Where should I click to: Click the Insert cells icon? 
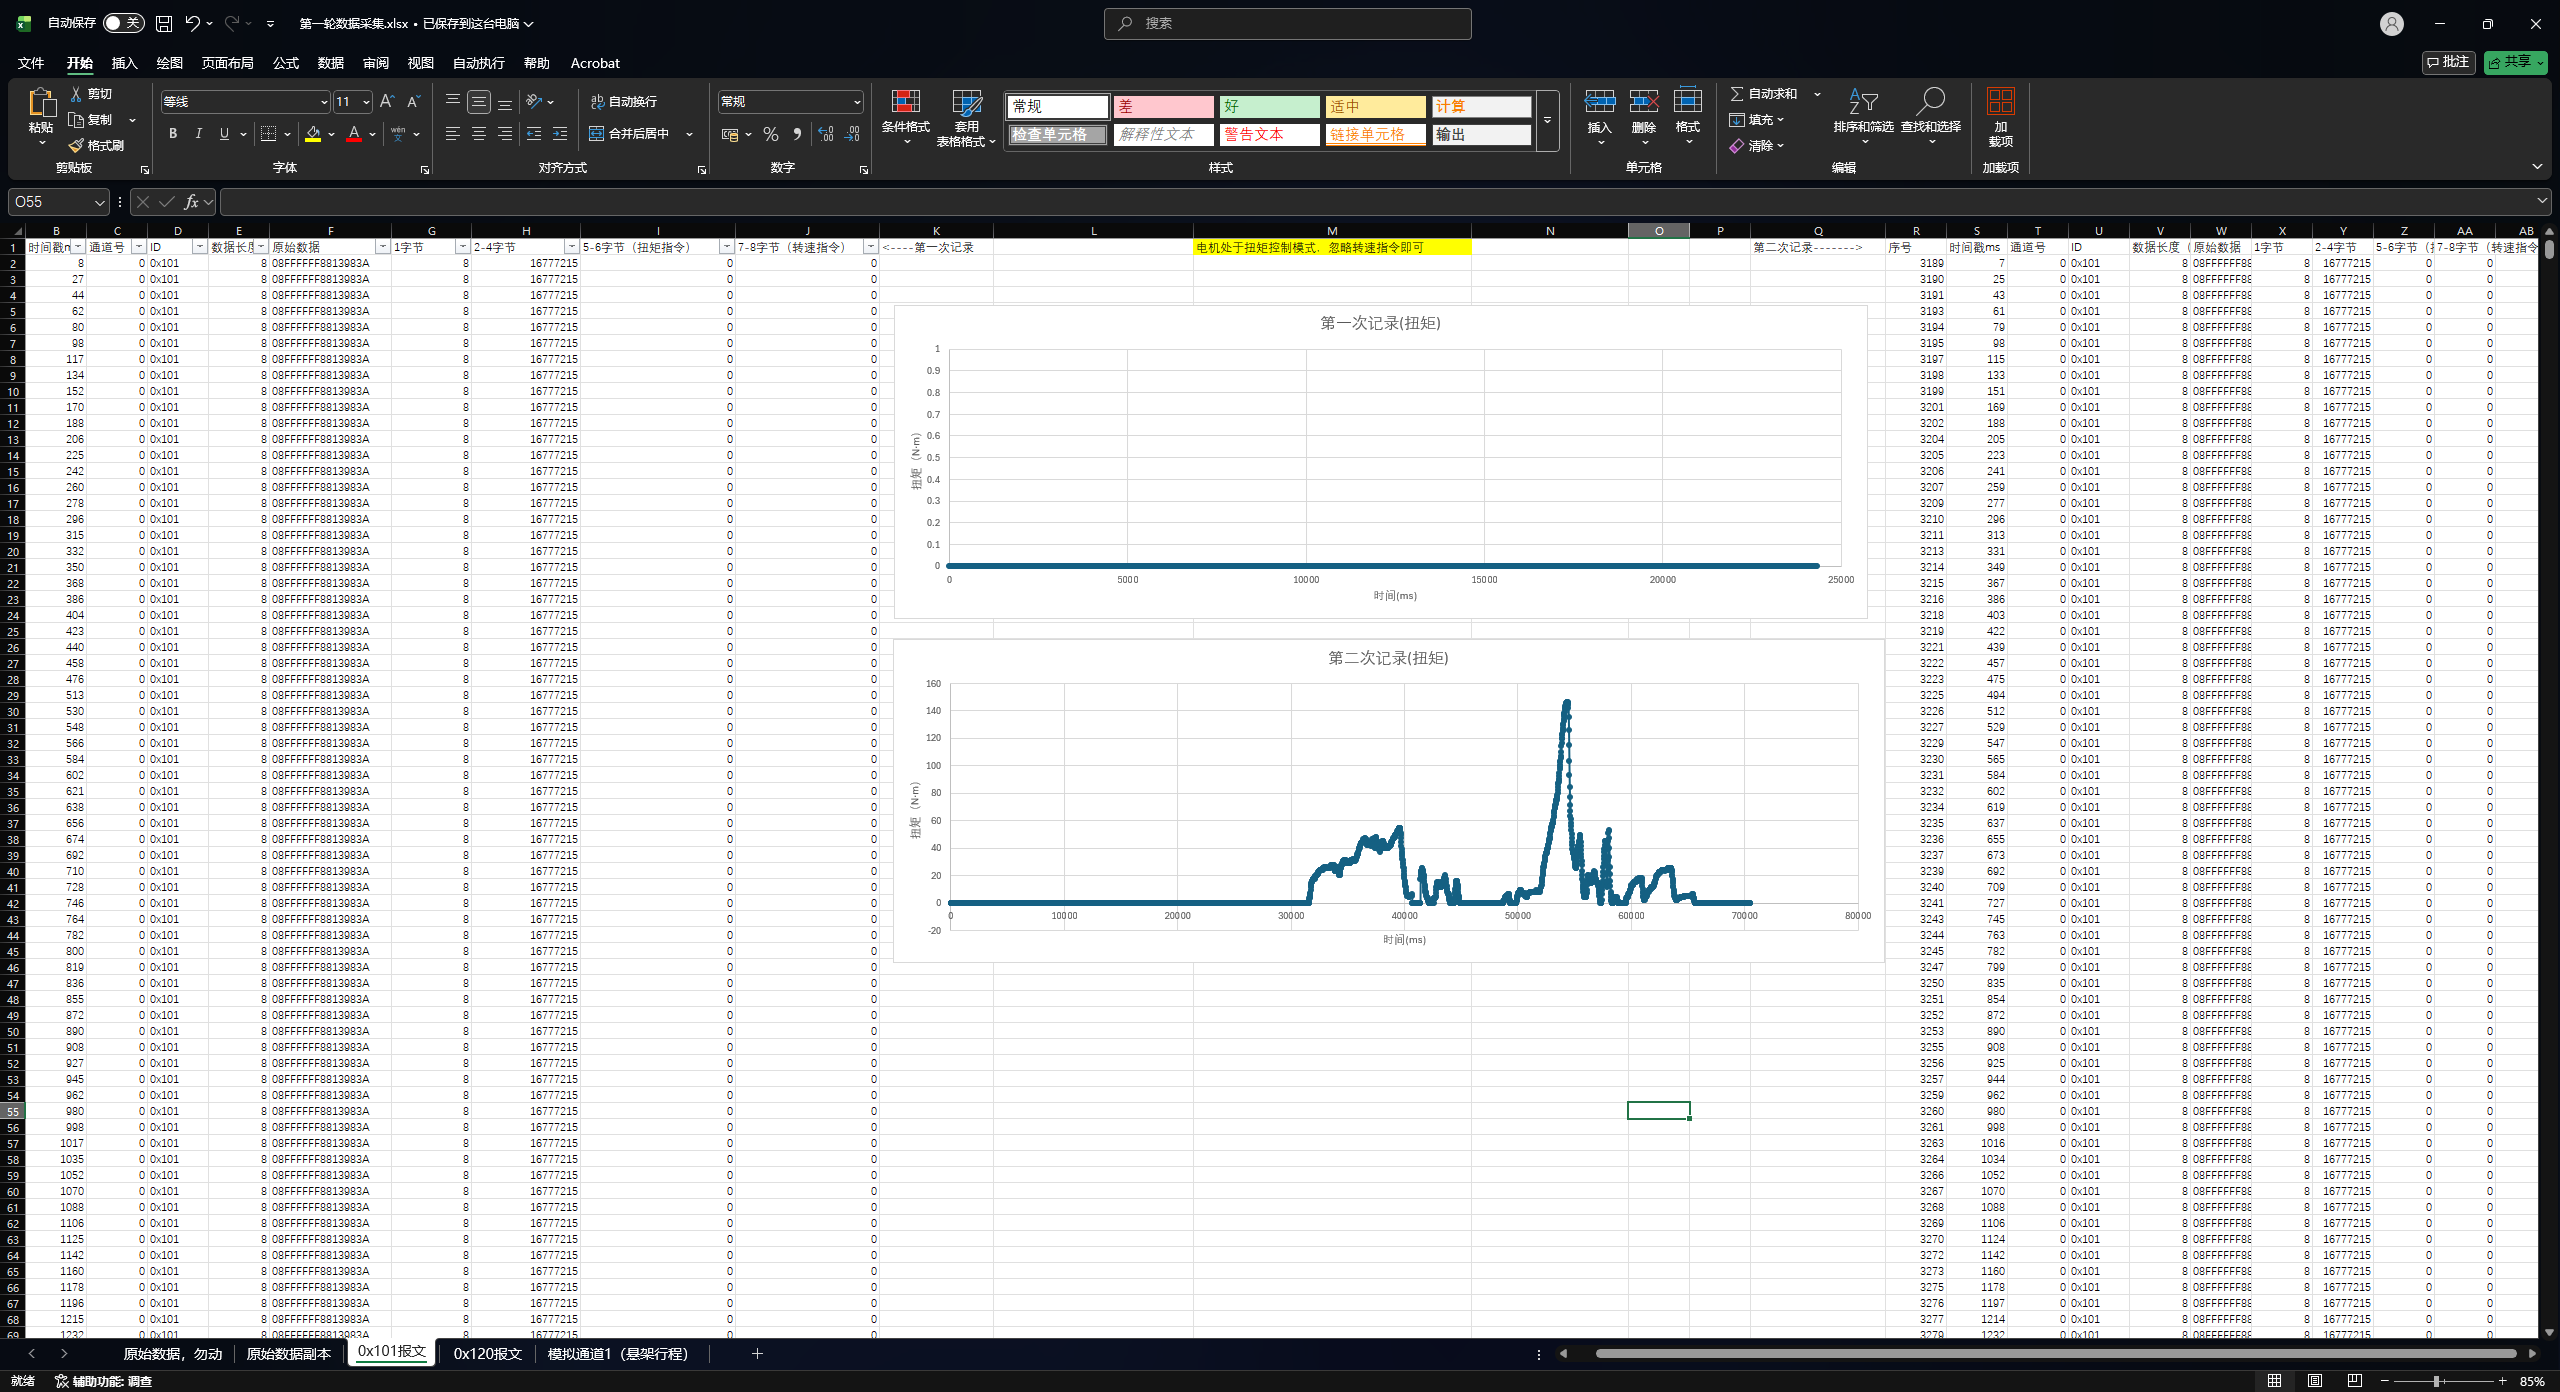point(1599,103)
